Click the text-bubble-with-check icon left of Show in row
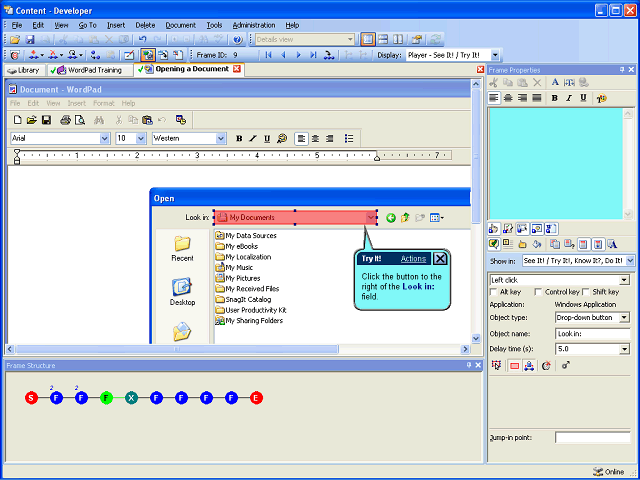 (x=493, y=244)
